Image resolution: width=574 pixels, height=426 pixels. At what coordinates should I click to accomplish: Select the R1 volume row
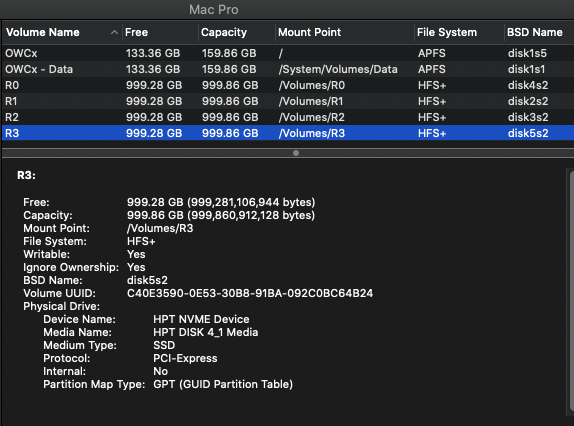(288, 101)
